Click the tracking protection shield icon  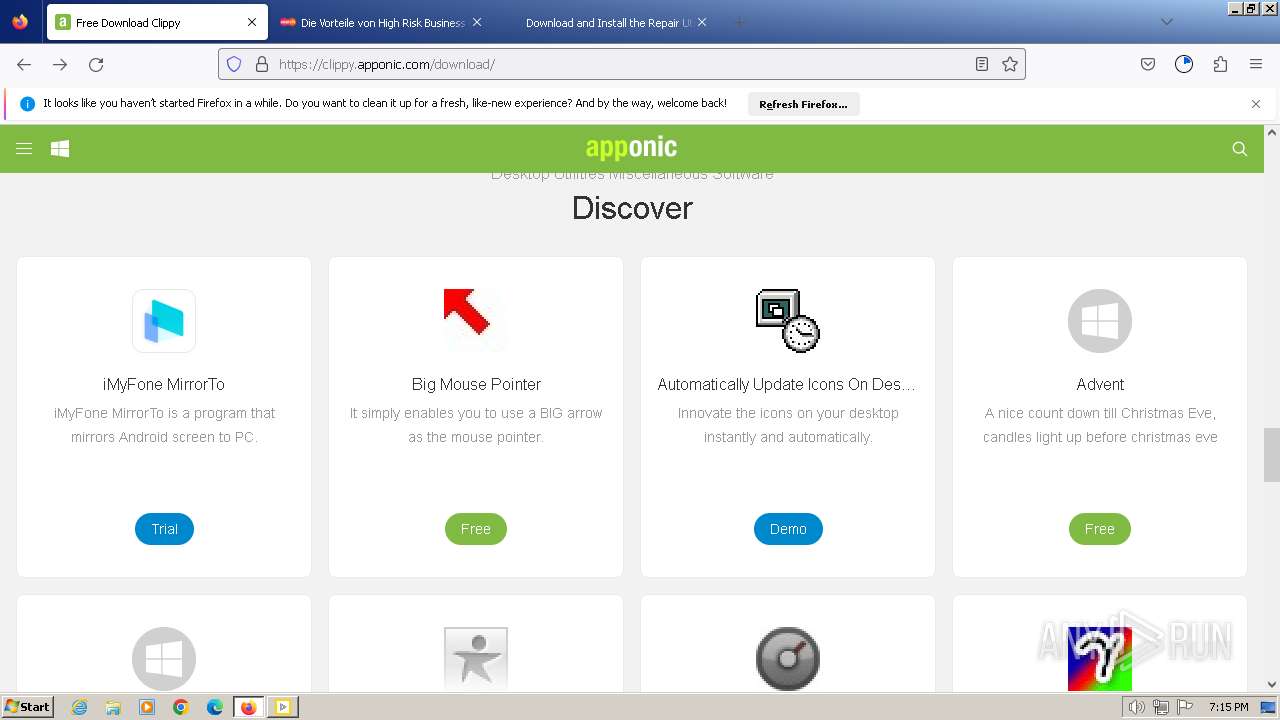pyautogui.click(x=234, y=64)
